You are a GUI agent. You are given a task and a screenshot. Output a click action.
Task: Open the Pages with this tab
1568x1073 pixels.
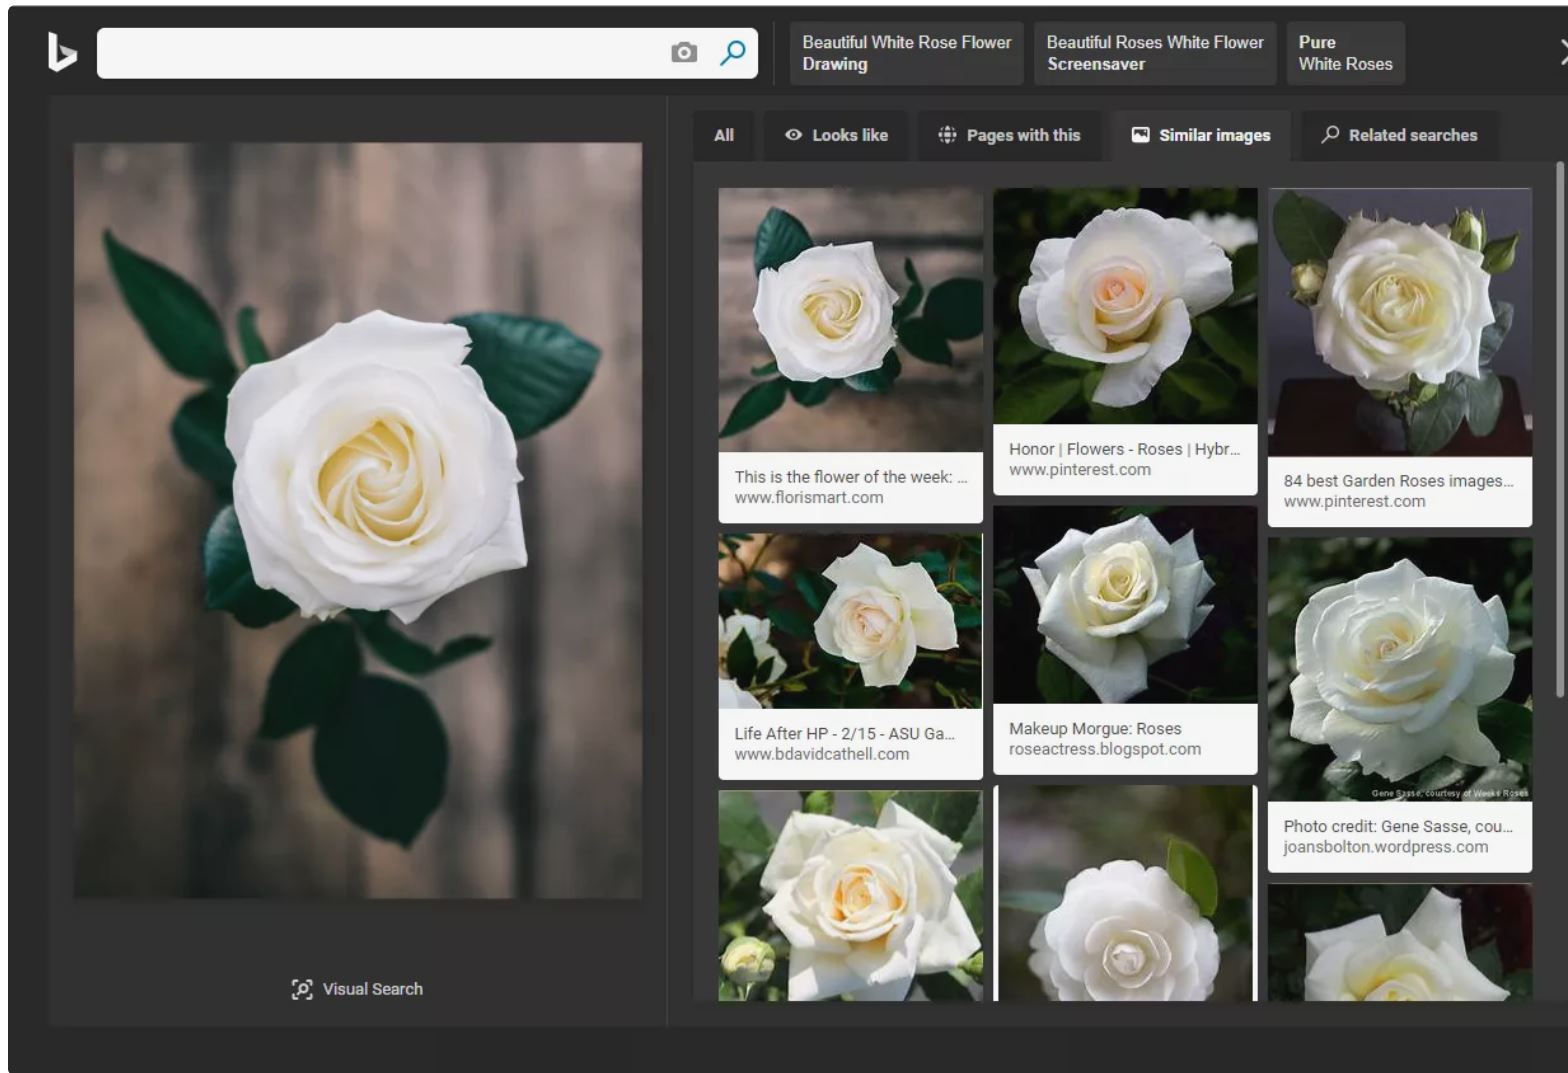pyautogui.click(x=1009, y=135)
